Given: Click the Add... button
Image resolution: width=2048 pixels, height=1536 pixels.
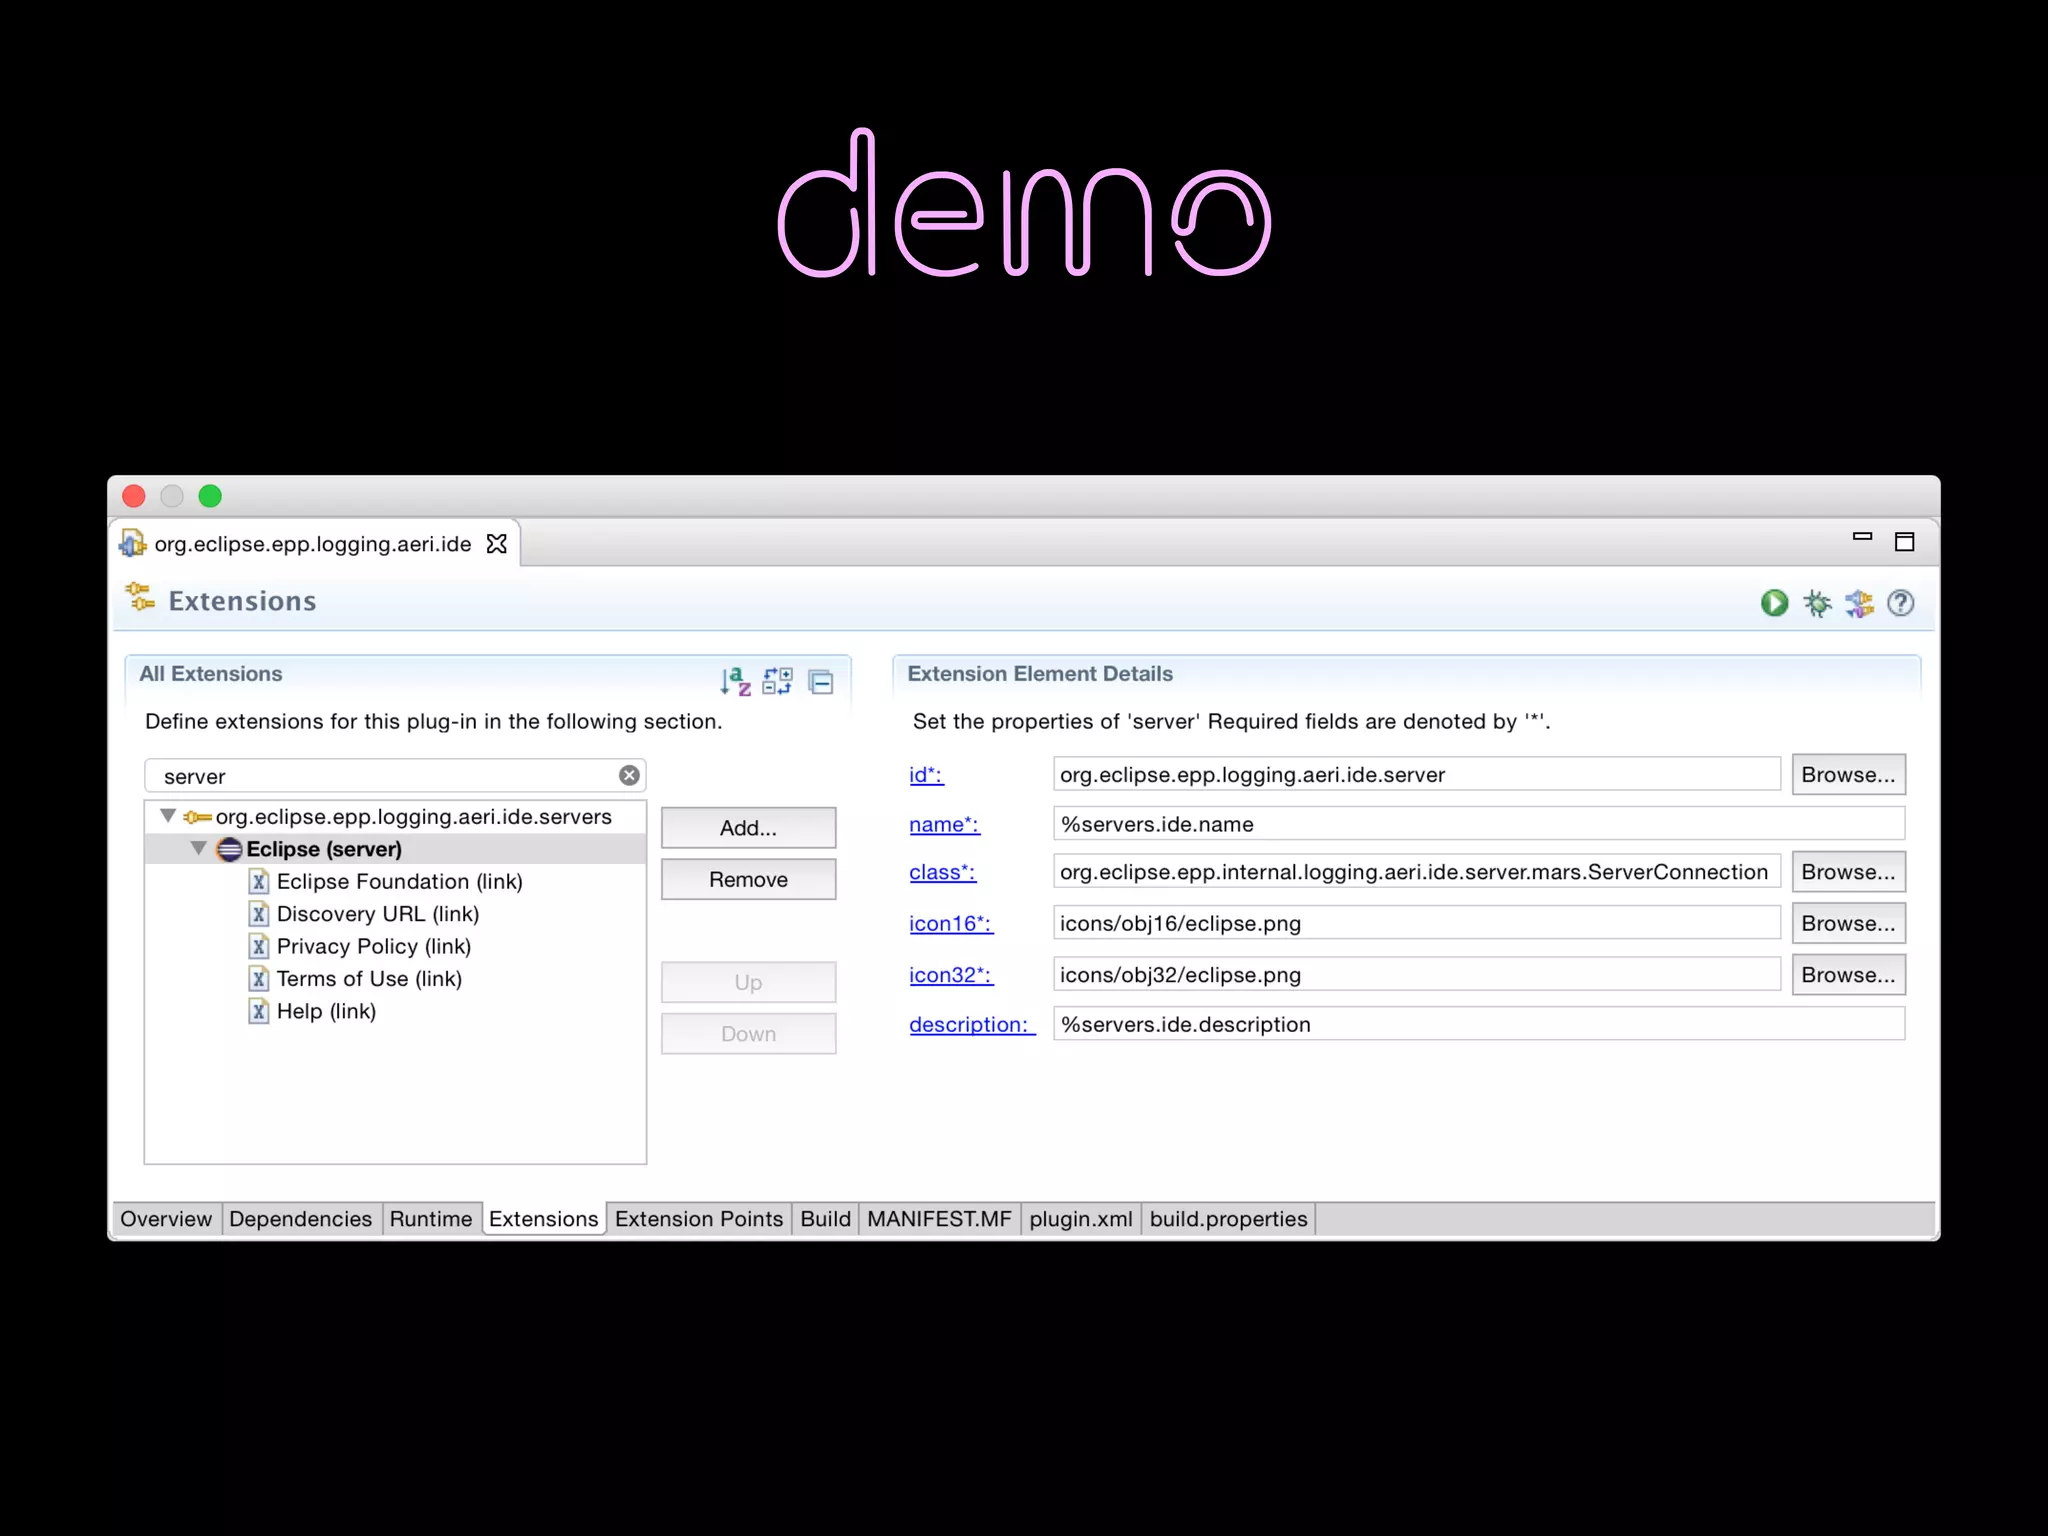Looking at the screenshot, I should point(748,828).
